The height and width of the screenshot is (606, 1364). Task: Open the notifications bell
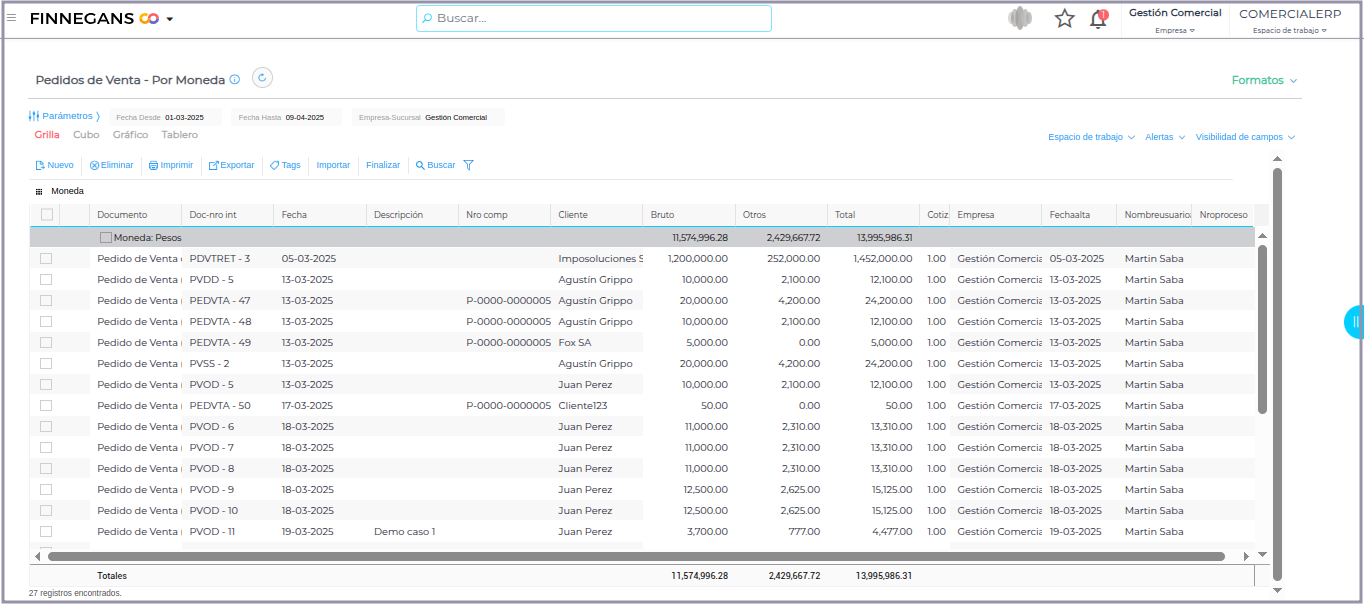pos(1098,19)
